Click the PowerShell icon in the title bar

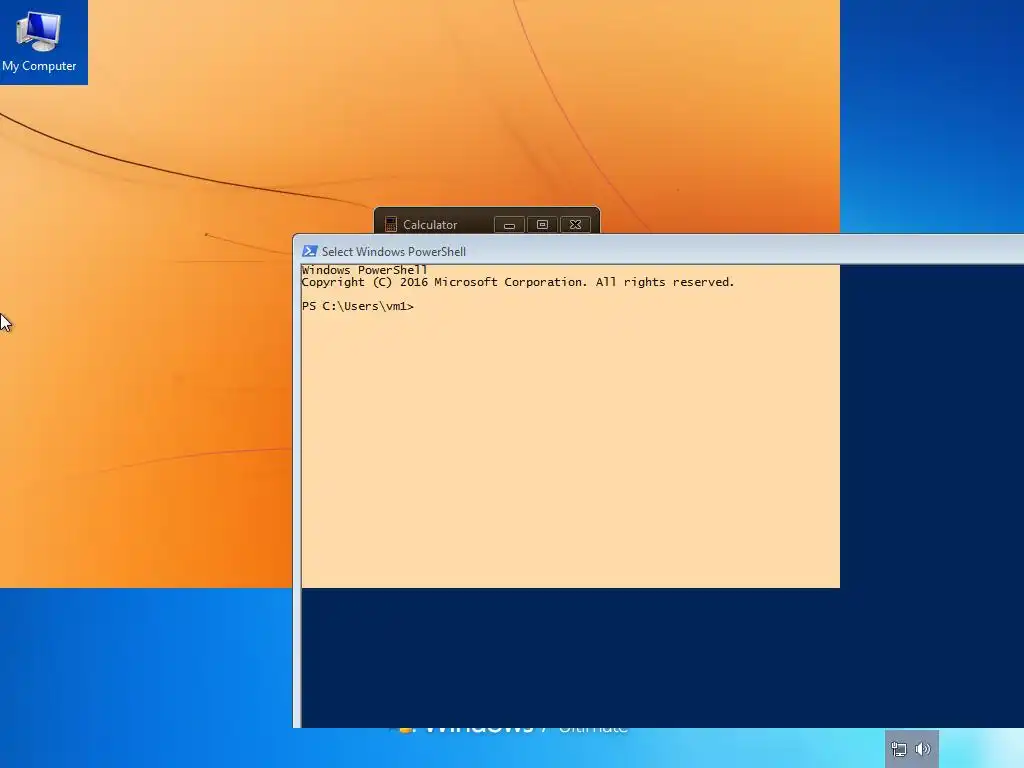tap(310, 251)
